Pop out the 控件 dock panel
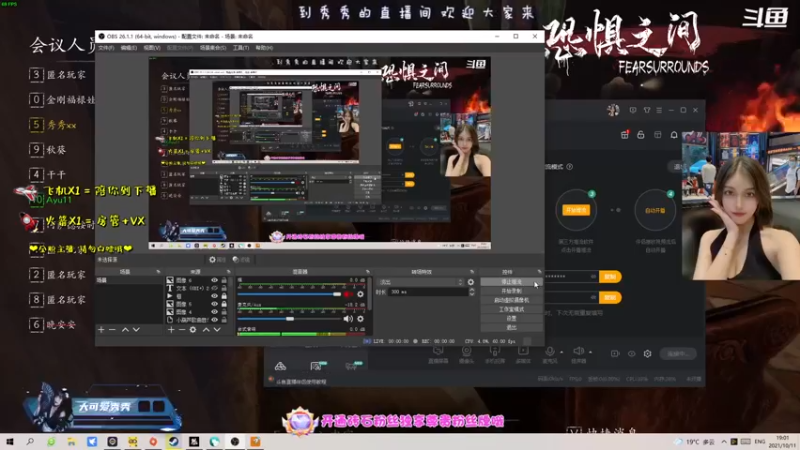Viewport: 800px width, 450px height. [539, 272]
